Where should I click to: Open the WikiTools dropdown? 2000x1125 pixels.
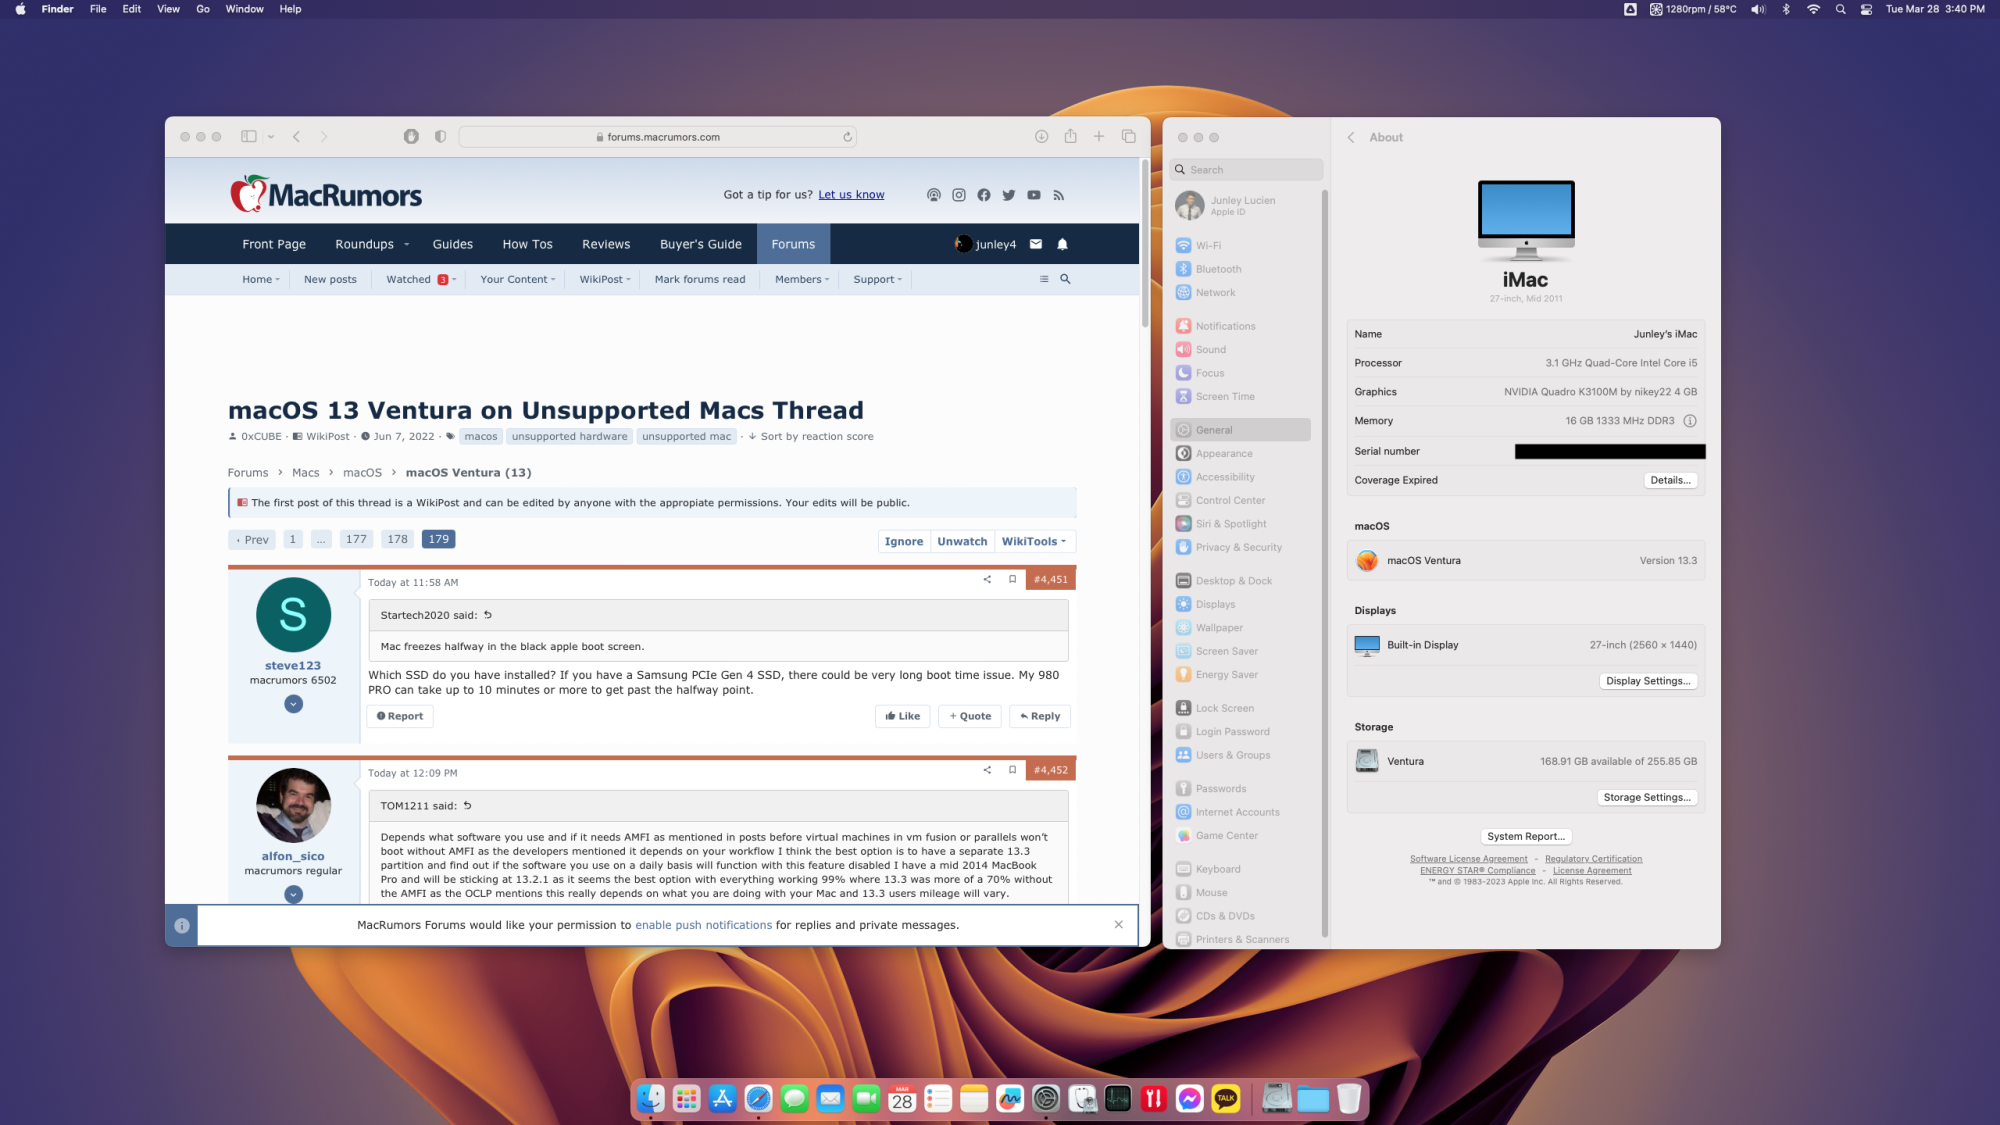[x=1034, y=541]
